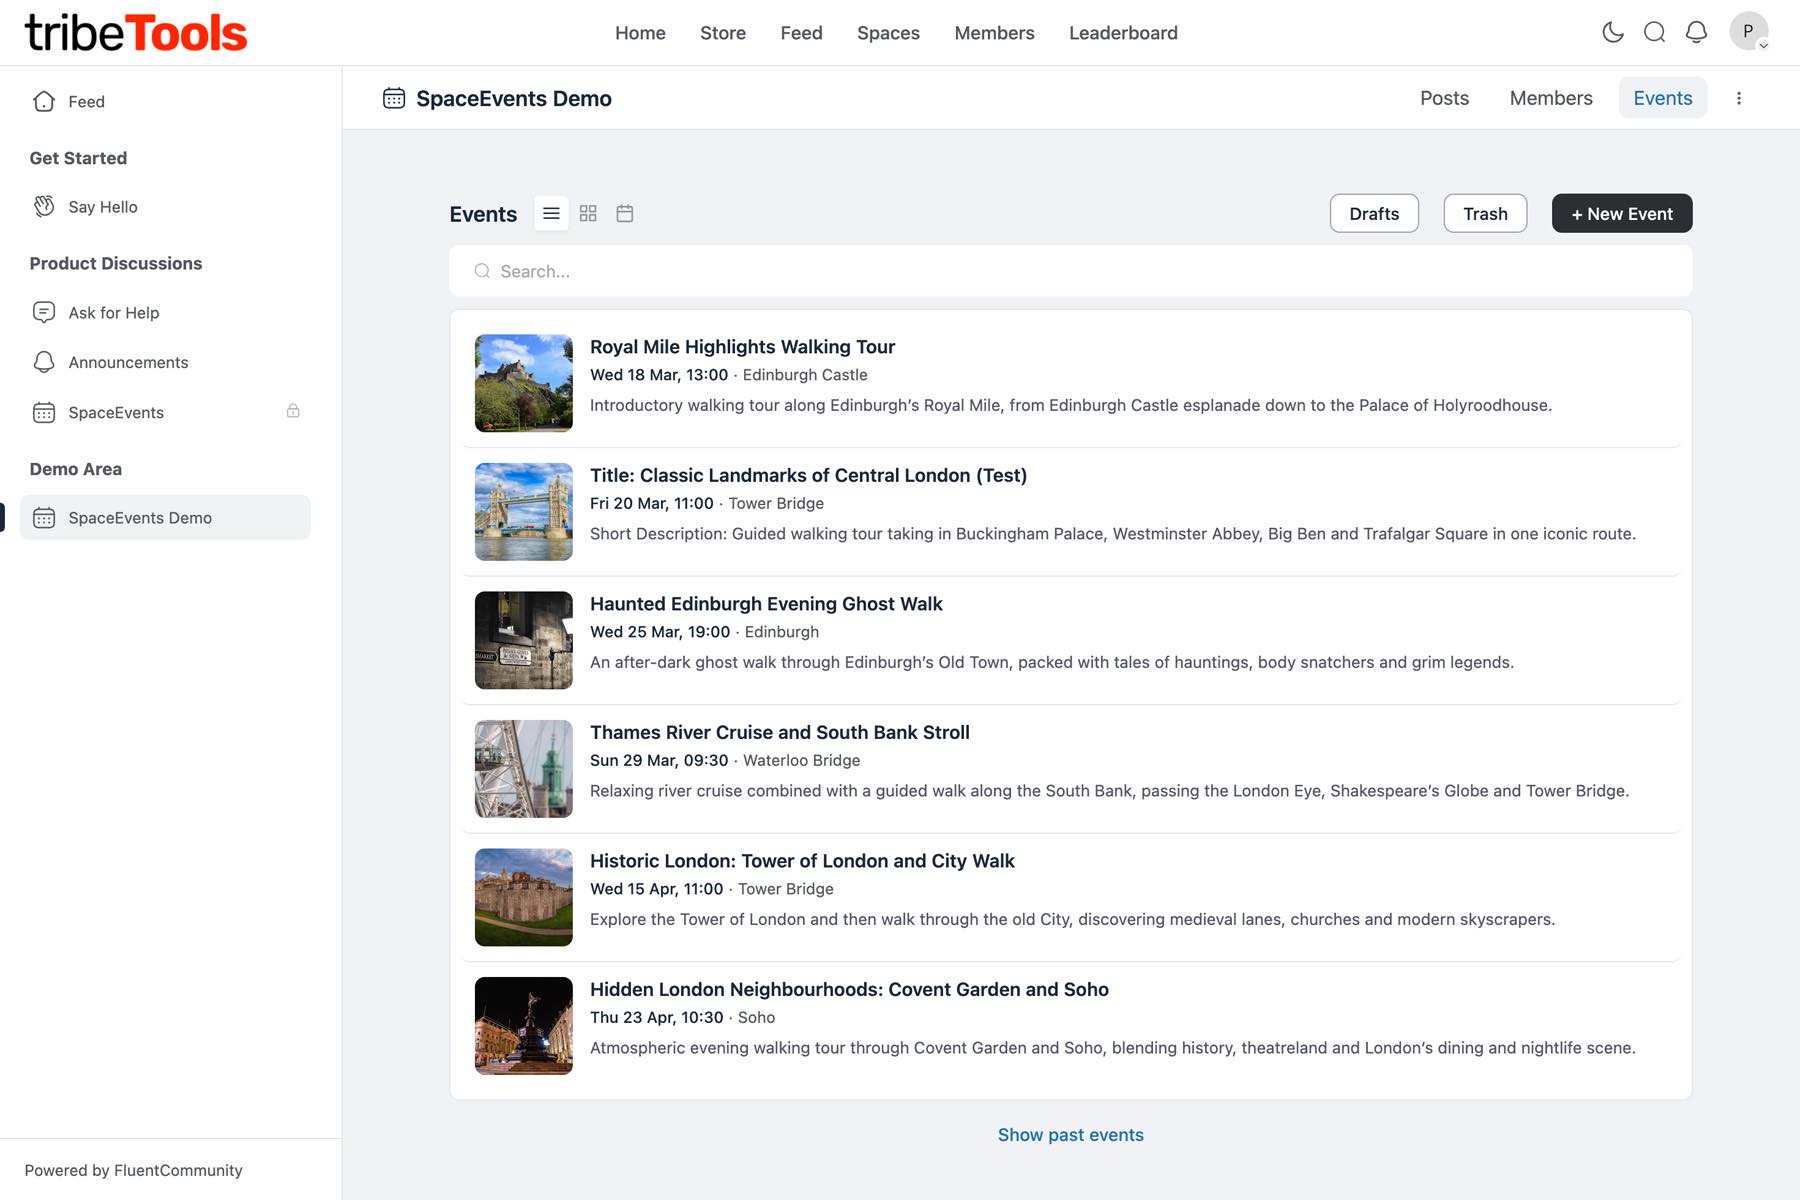Expand the Show past events link
Screen dimensions: 1800x1200
pos(1070,1135)
